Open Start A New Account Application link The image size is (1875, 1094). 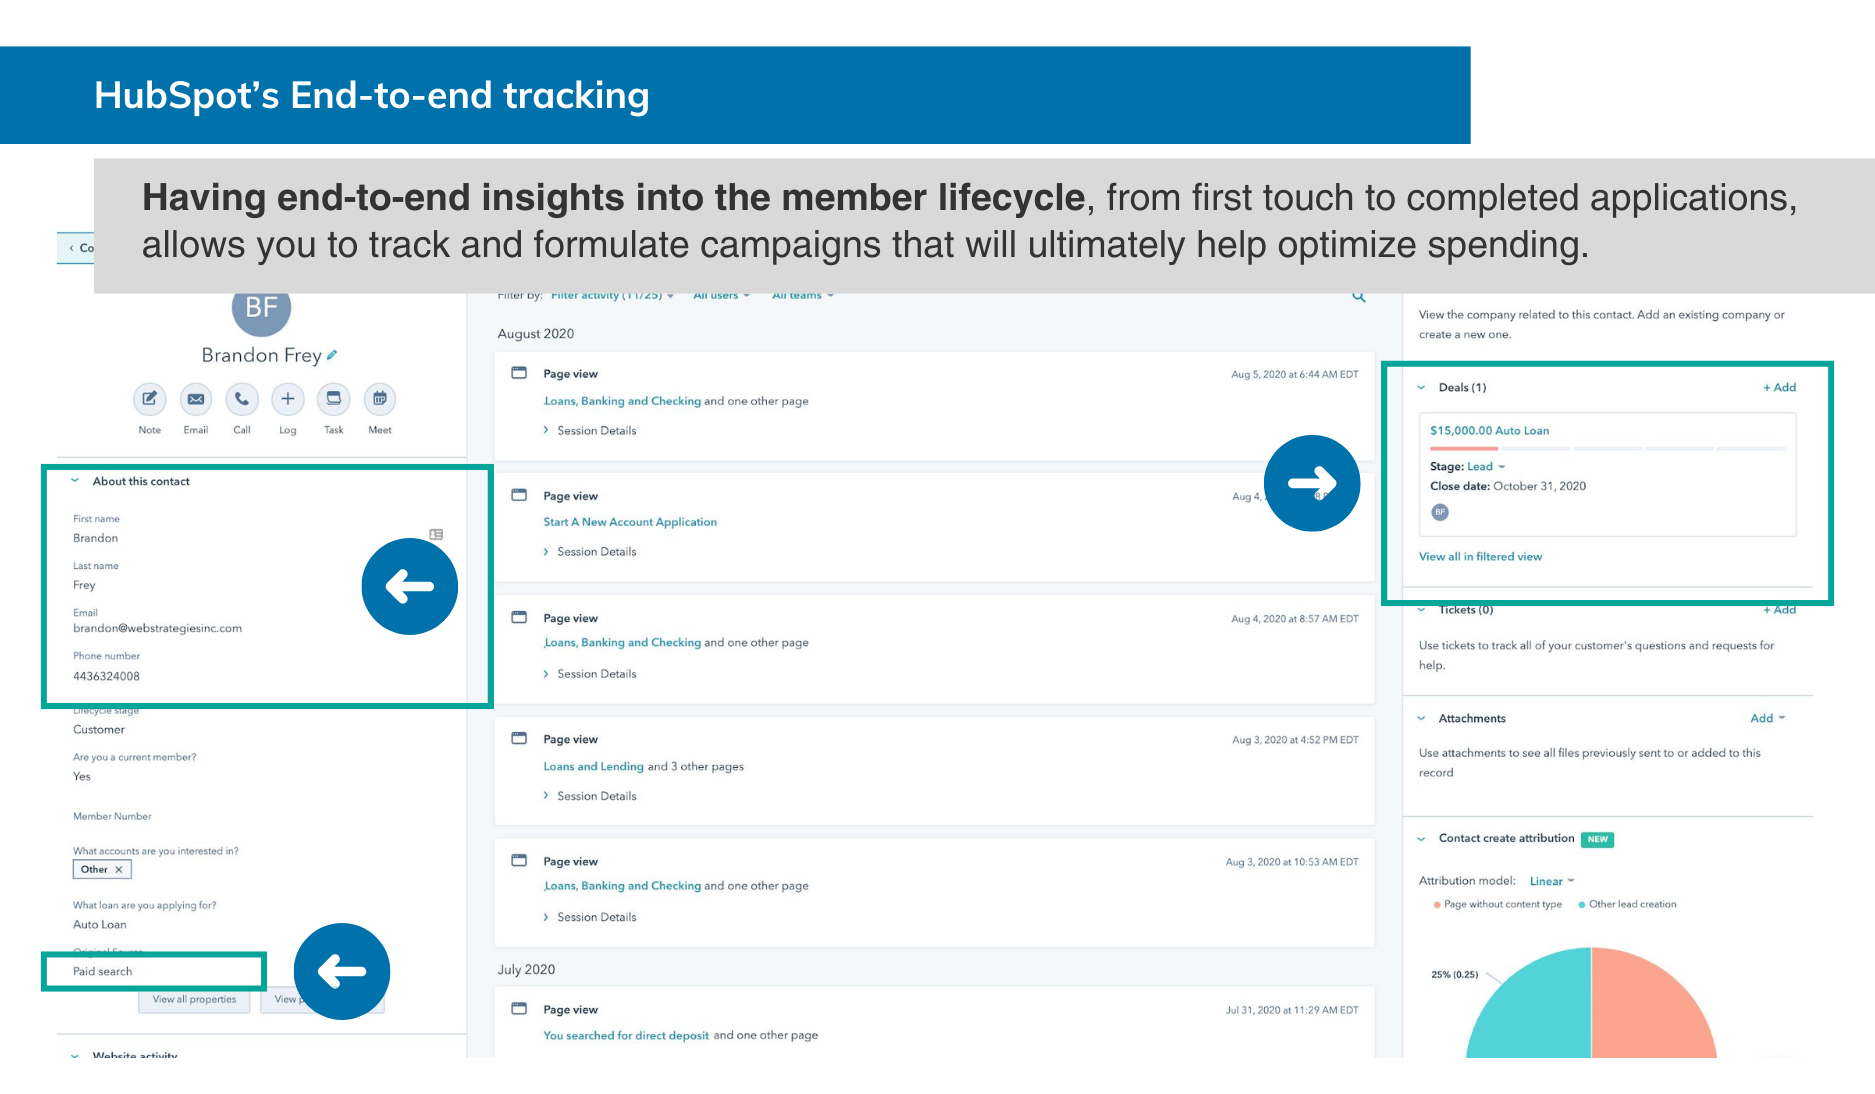point(630,522)
